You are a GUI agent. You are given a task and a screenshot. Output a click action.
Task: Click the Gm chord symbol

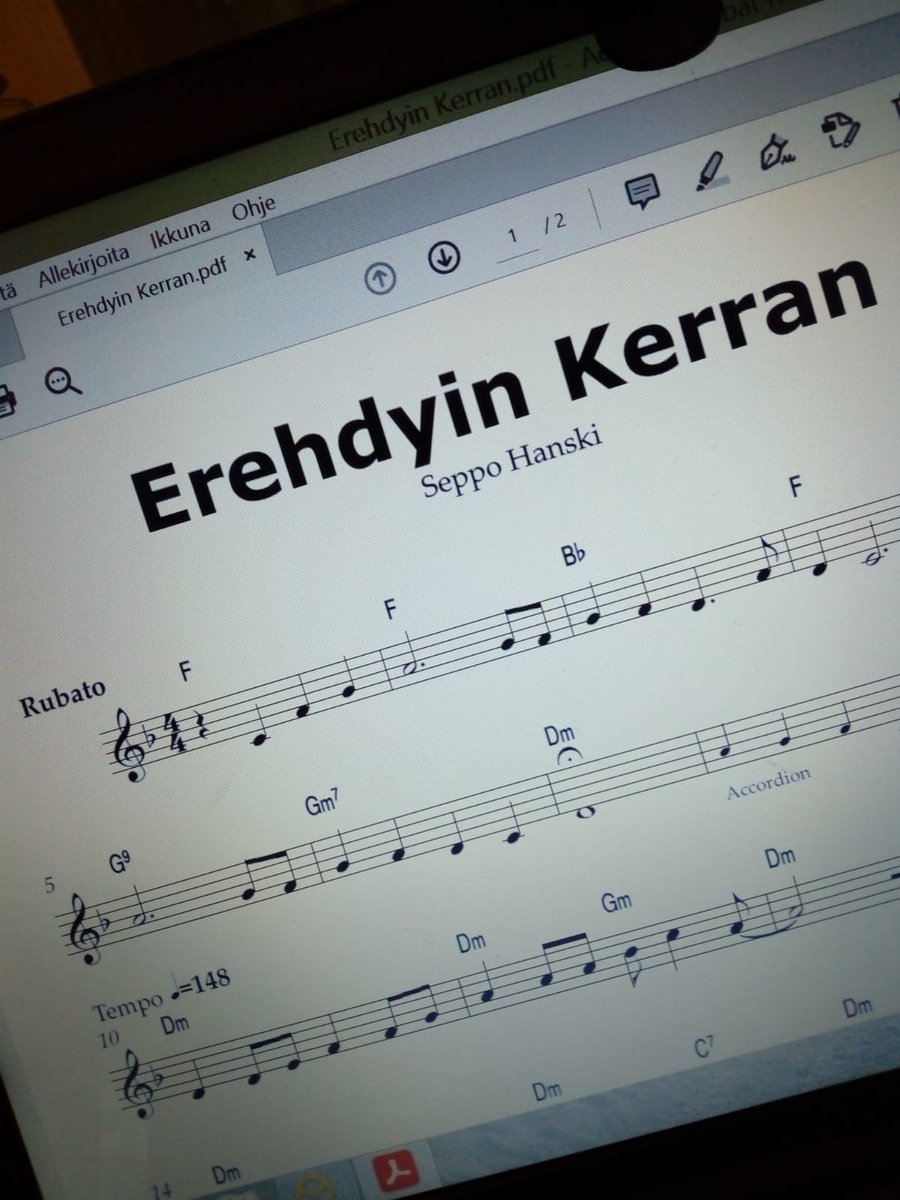click(617, 903)
